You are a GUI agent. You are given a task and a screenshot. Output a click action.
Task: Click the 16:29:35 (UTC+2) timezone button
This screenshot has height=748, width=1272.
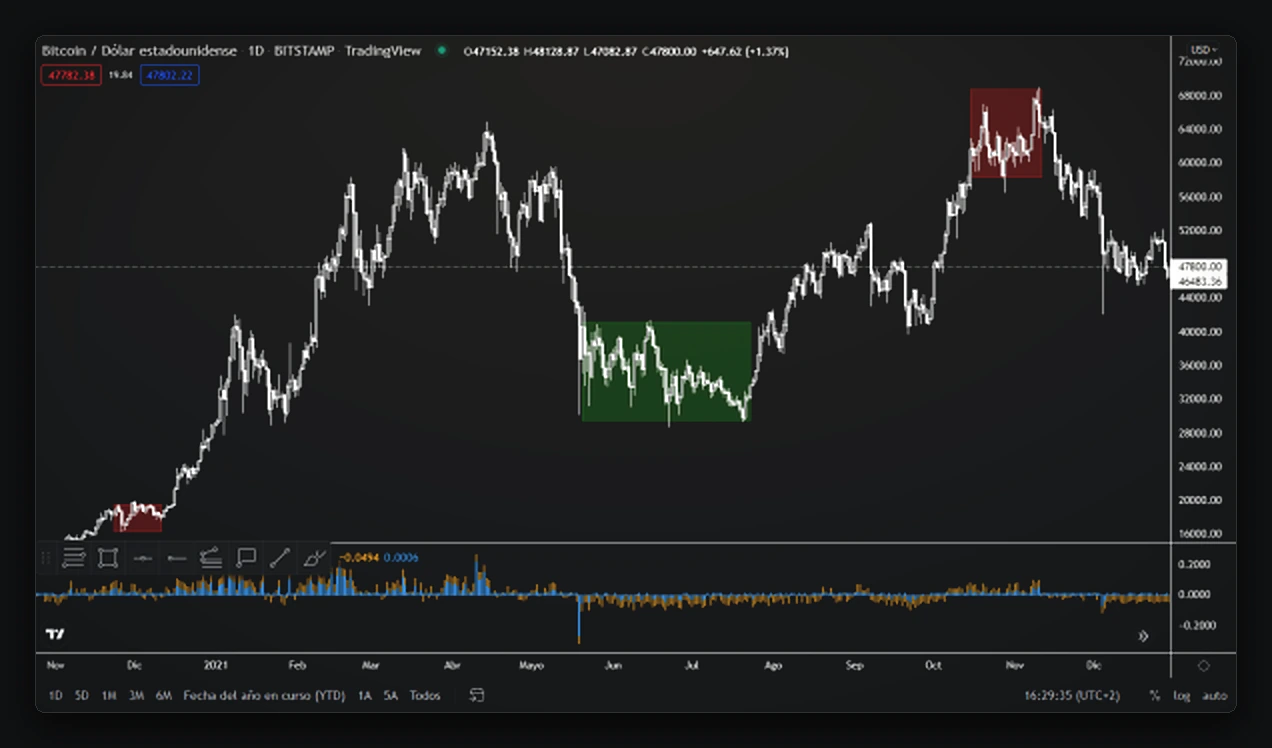pos(1073,695)
